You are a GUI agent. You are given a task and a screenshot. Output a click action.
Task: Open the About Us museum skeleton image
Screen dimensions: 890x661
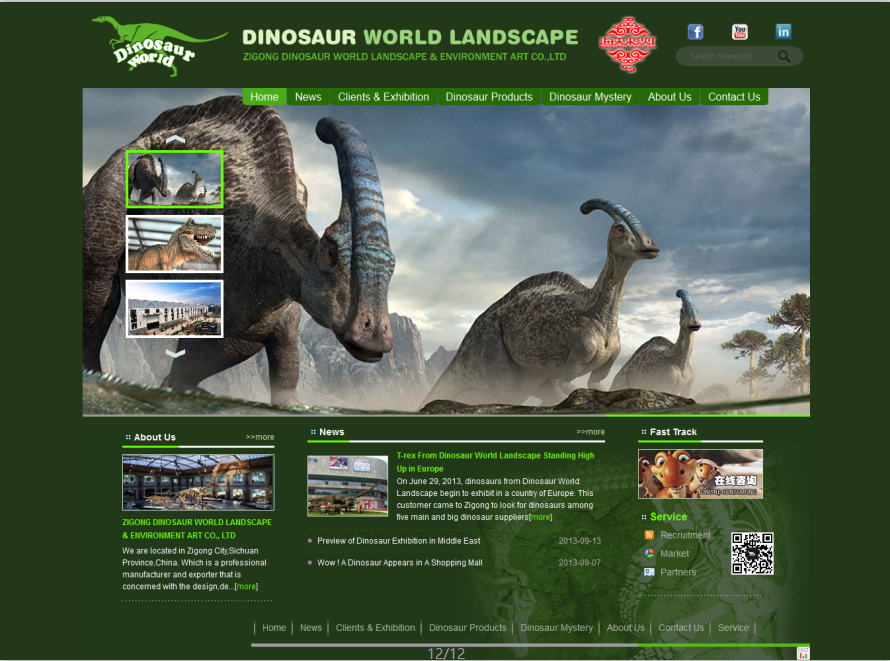point(198,482)
